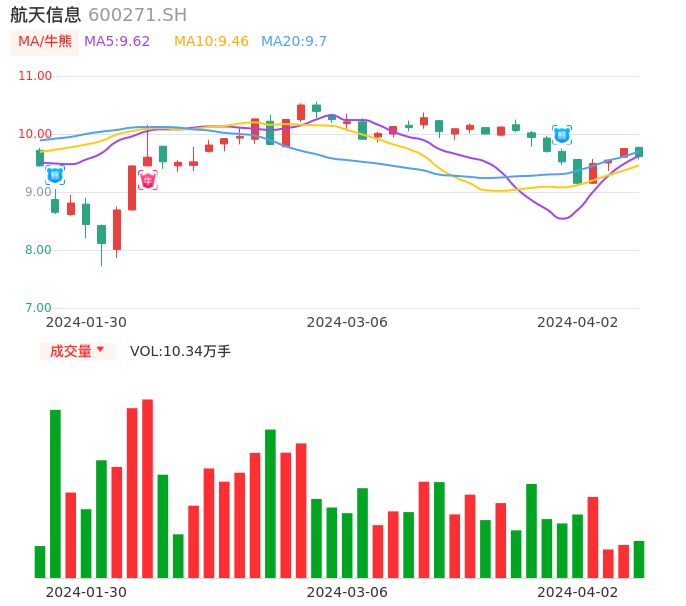Click the 2024-03-06 date on price axis

click(x=347, y=322)
